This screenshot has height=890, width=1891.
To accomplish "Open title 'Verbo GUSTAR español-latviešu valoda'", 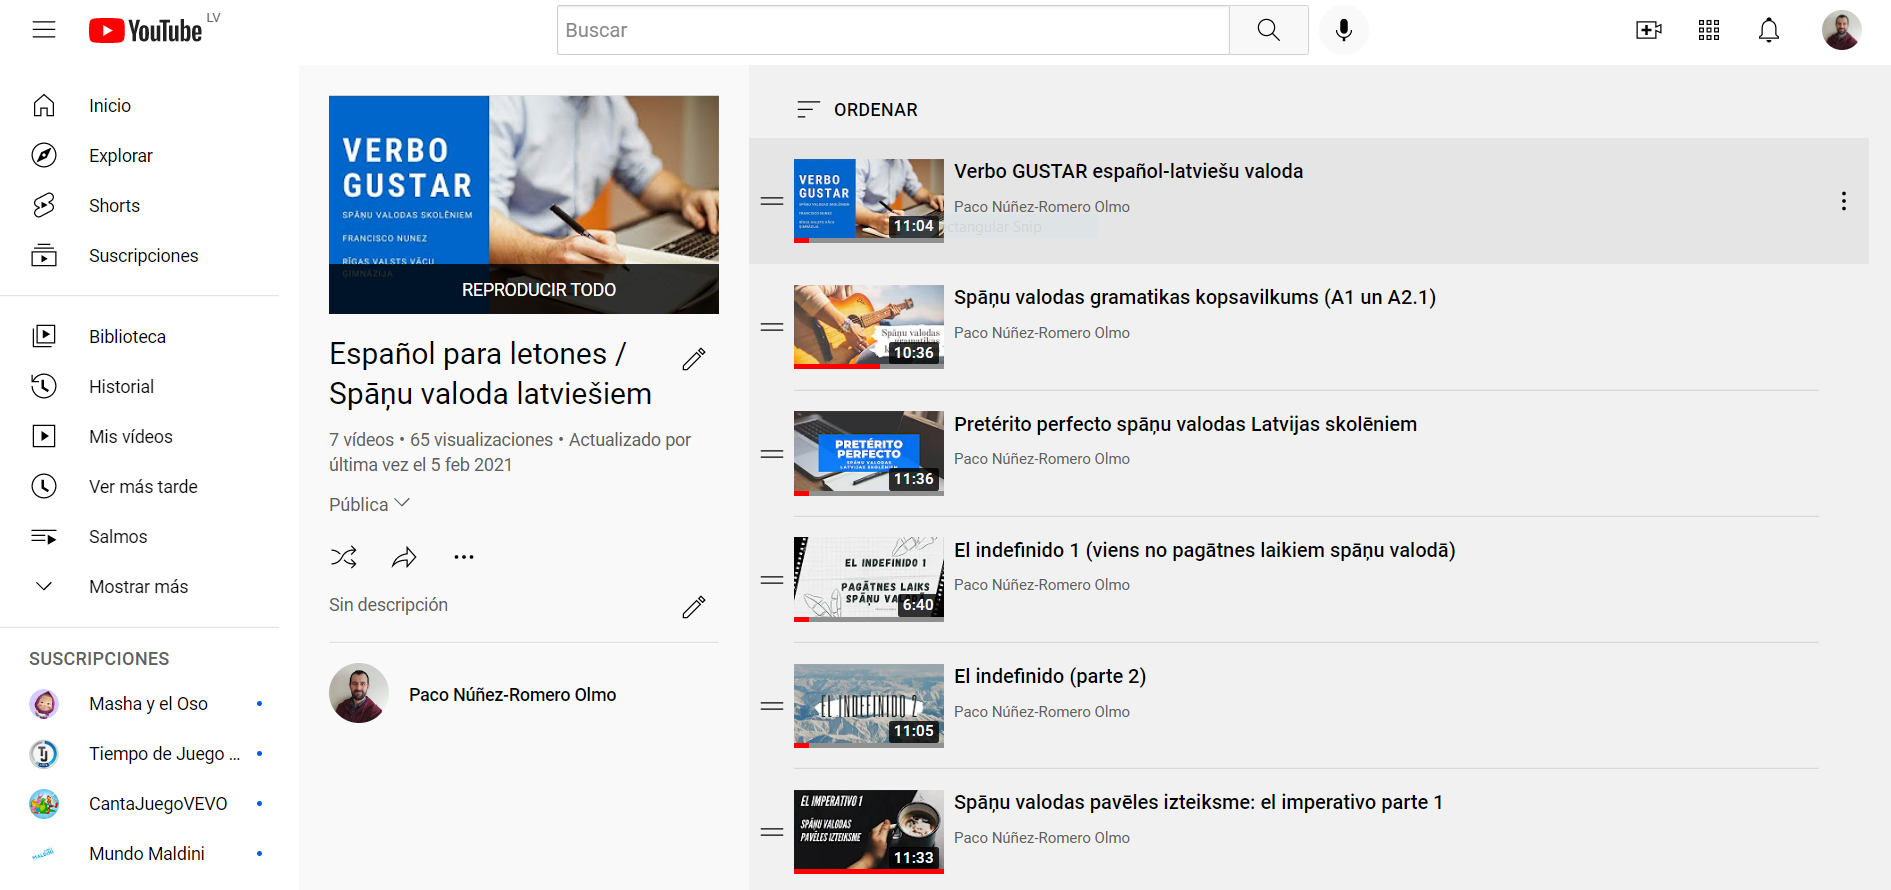I will point(1128,171).
